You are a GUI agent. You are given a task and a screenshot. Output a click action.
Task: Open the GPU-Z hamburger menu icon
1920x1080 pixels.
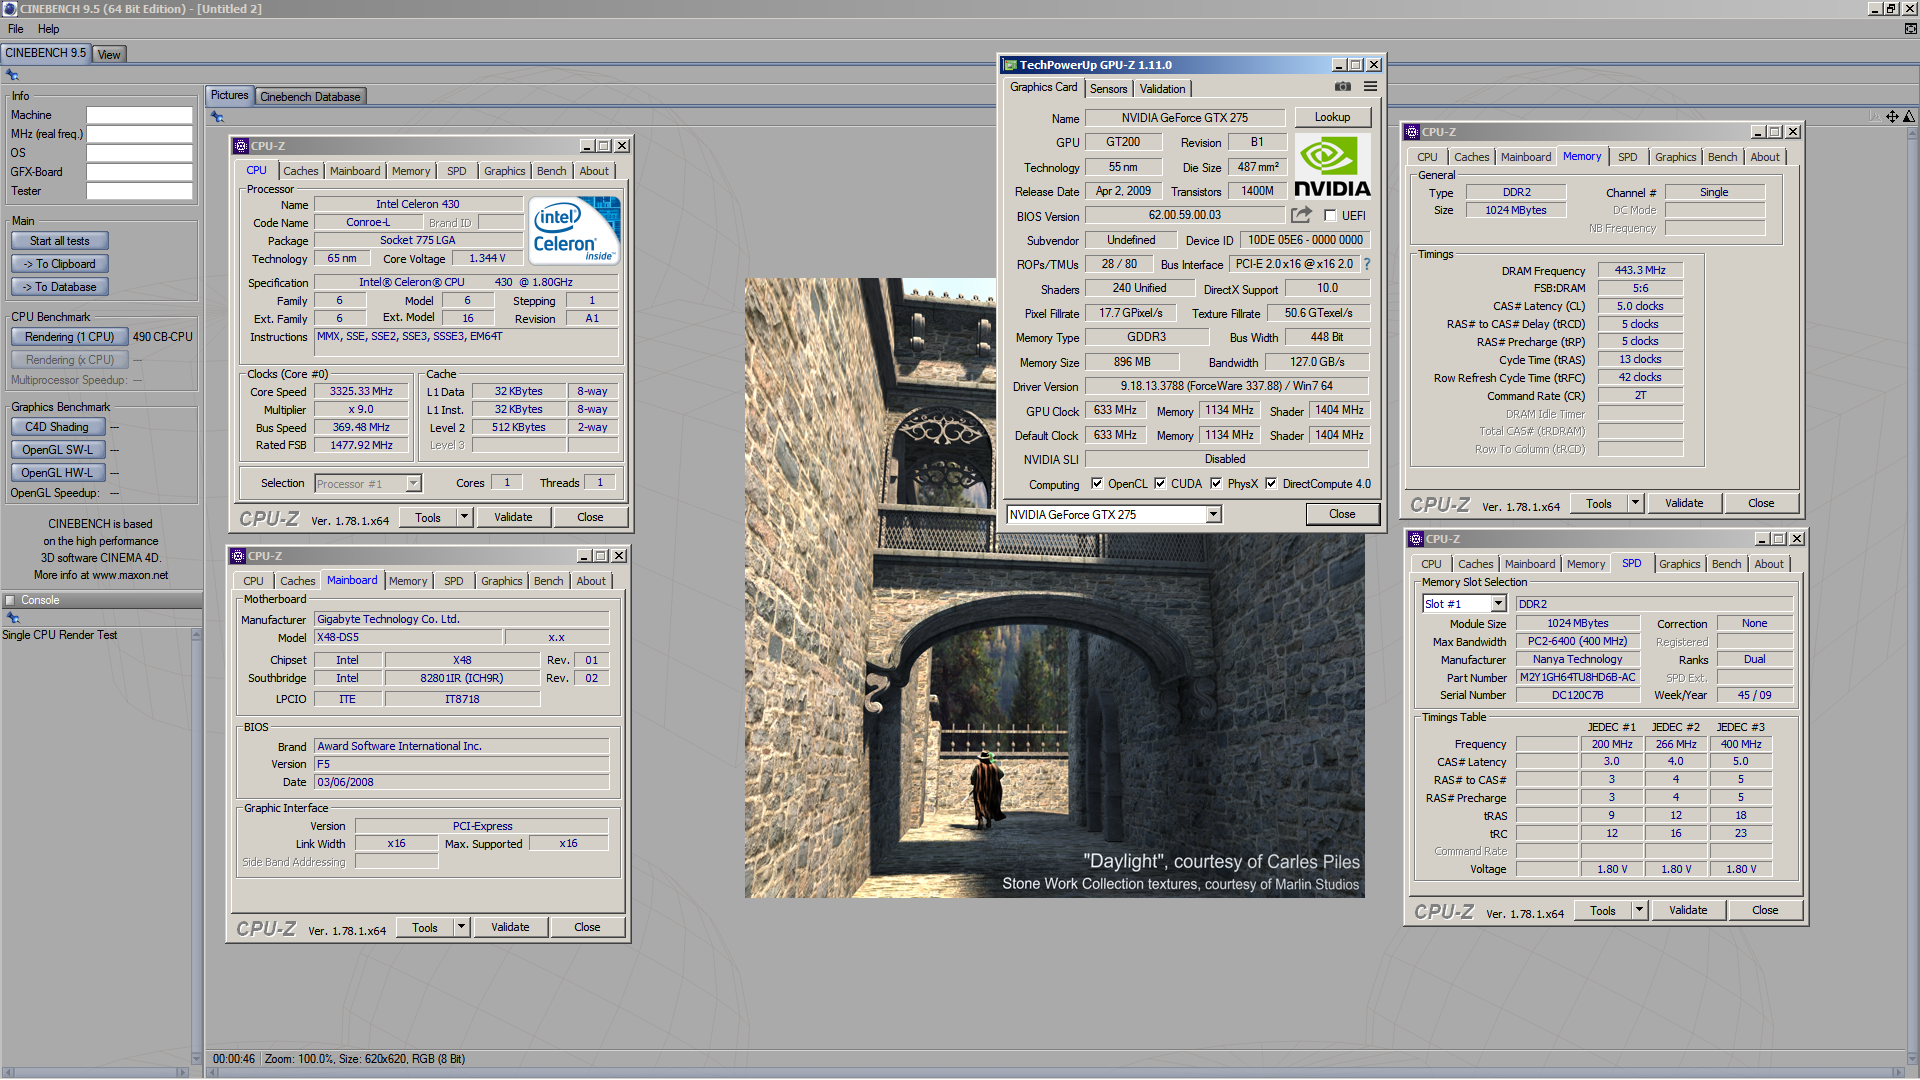[x=1370, y=87]
